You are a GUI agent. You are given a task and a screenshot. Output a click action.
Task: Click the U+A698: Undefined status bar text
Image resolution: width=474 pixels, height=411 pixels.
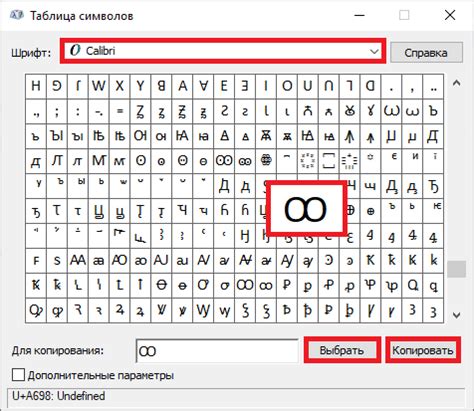(x=59, y=396)
